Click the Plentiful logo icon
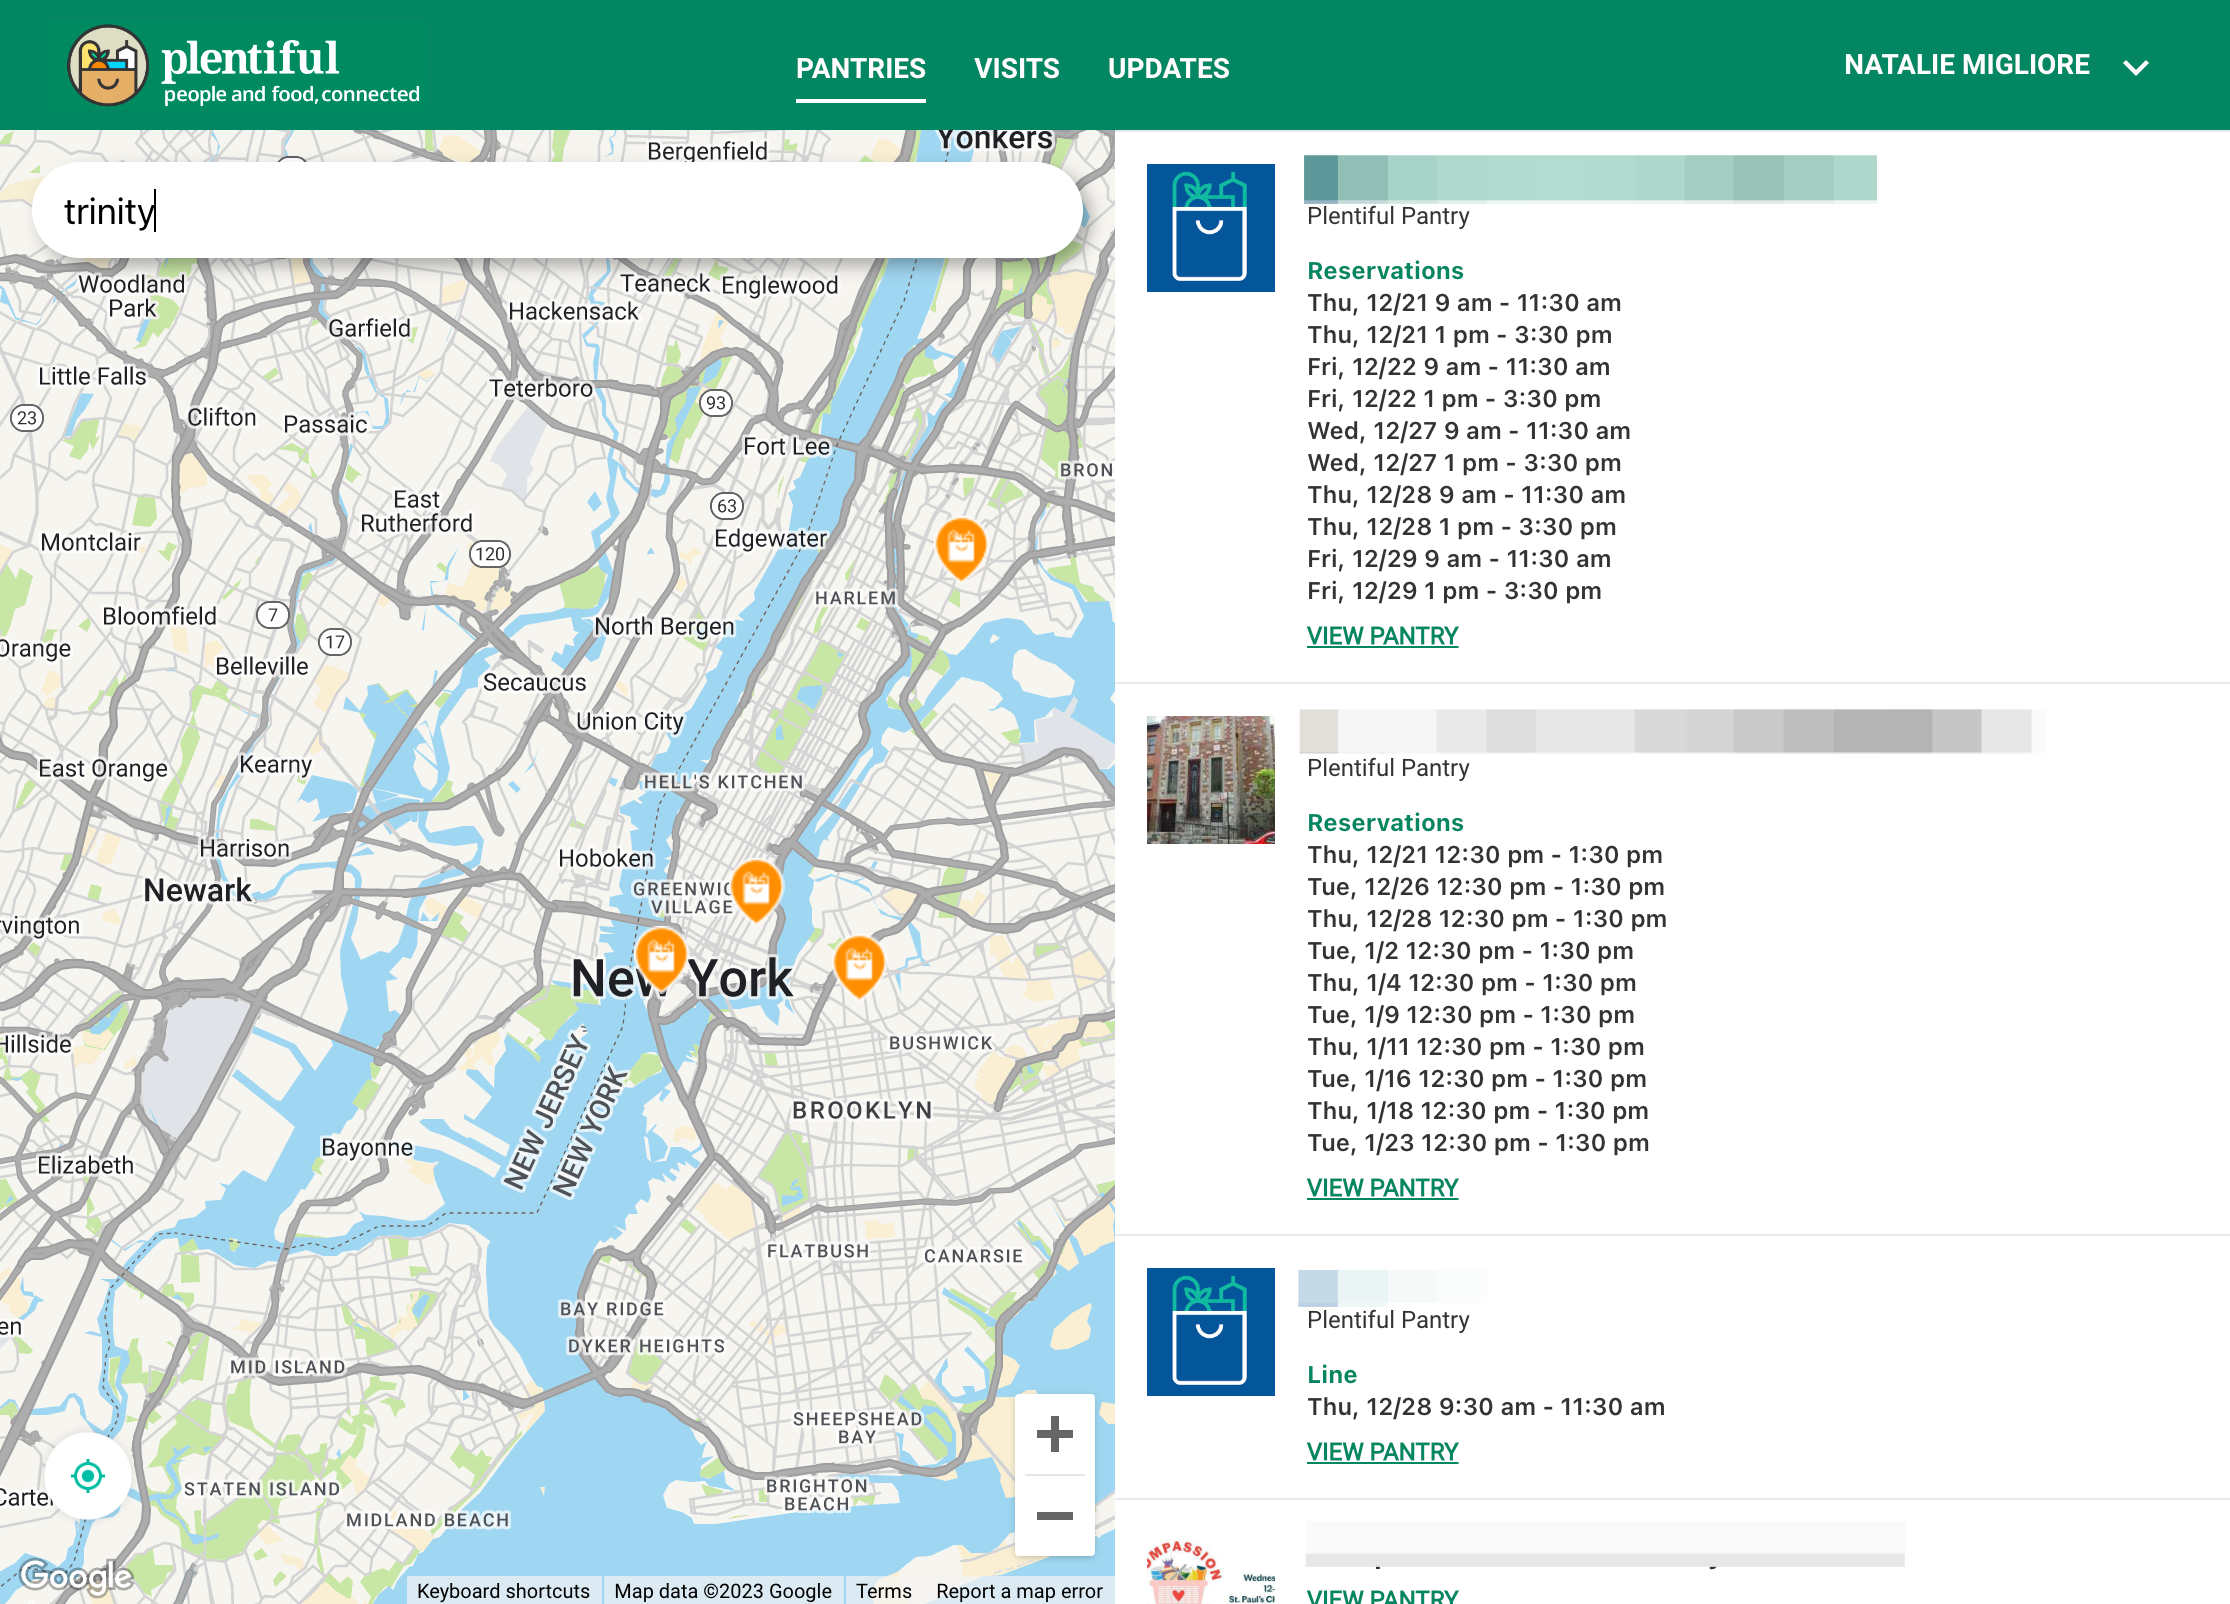 [108, 66]
